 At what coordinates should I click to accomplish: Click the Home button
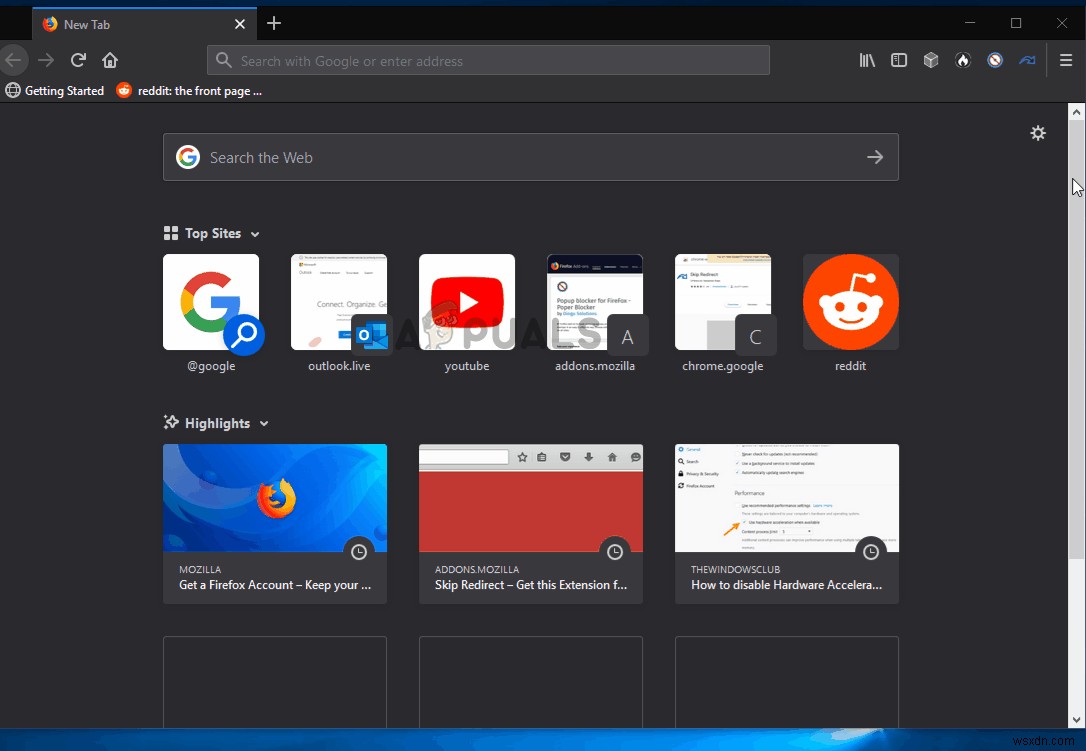(x=110, y=60)
